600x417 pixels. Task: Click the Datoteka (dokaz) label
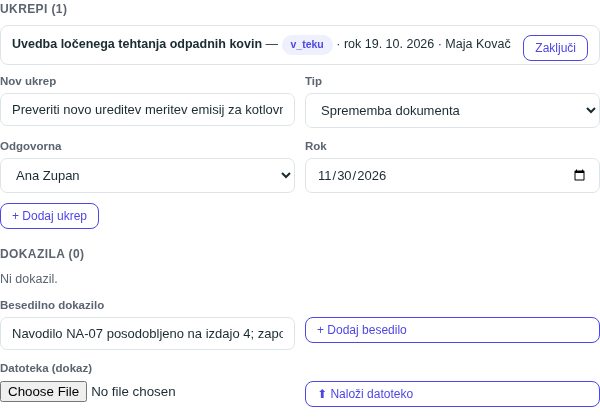click(x=46, y=368)
